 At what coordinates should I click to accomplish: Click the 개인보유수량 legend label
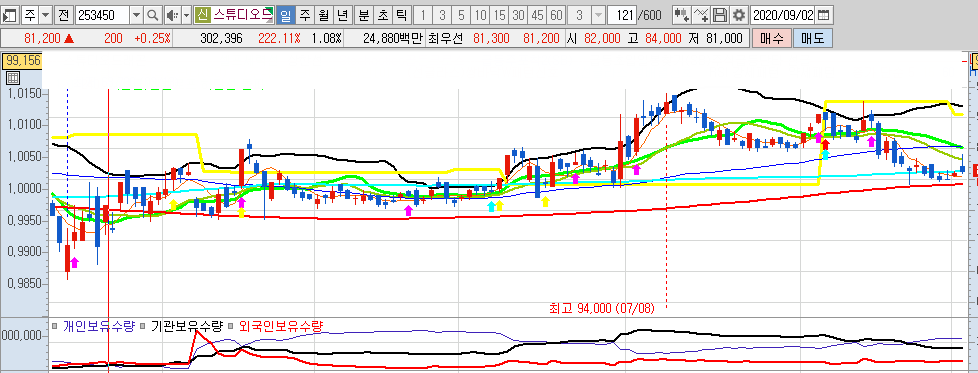pyautogui.click(x=98, y=326)
